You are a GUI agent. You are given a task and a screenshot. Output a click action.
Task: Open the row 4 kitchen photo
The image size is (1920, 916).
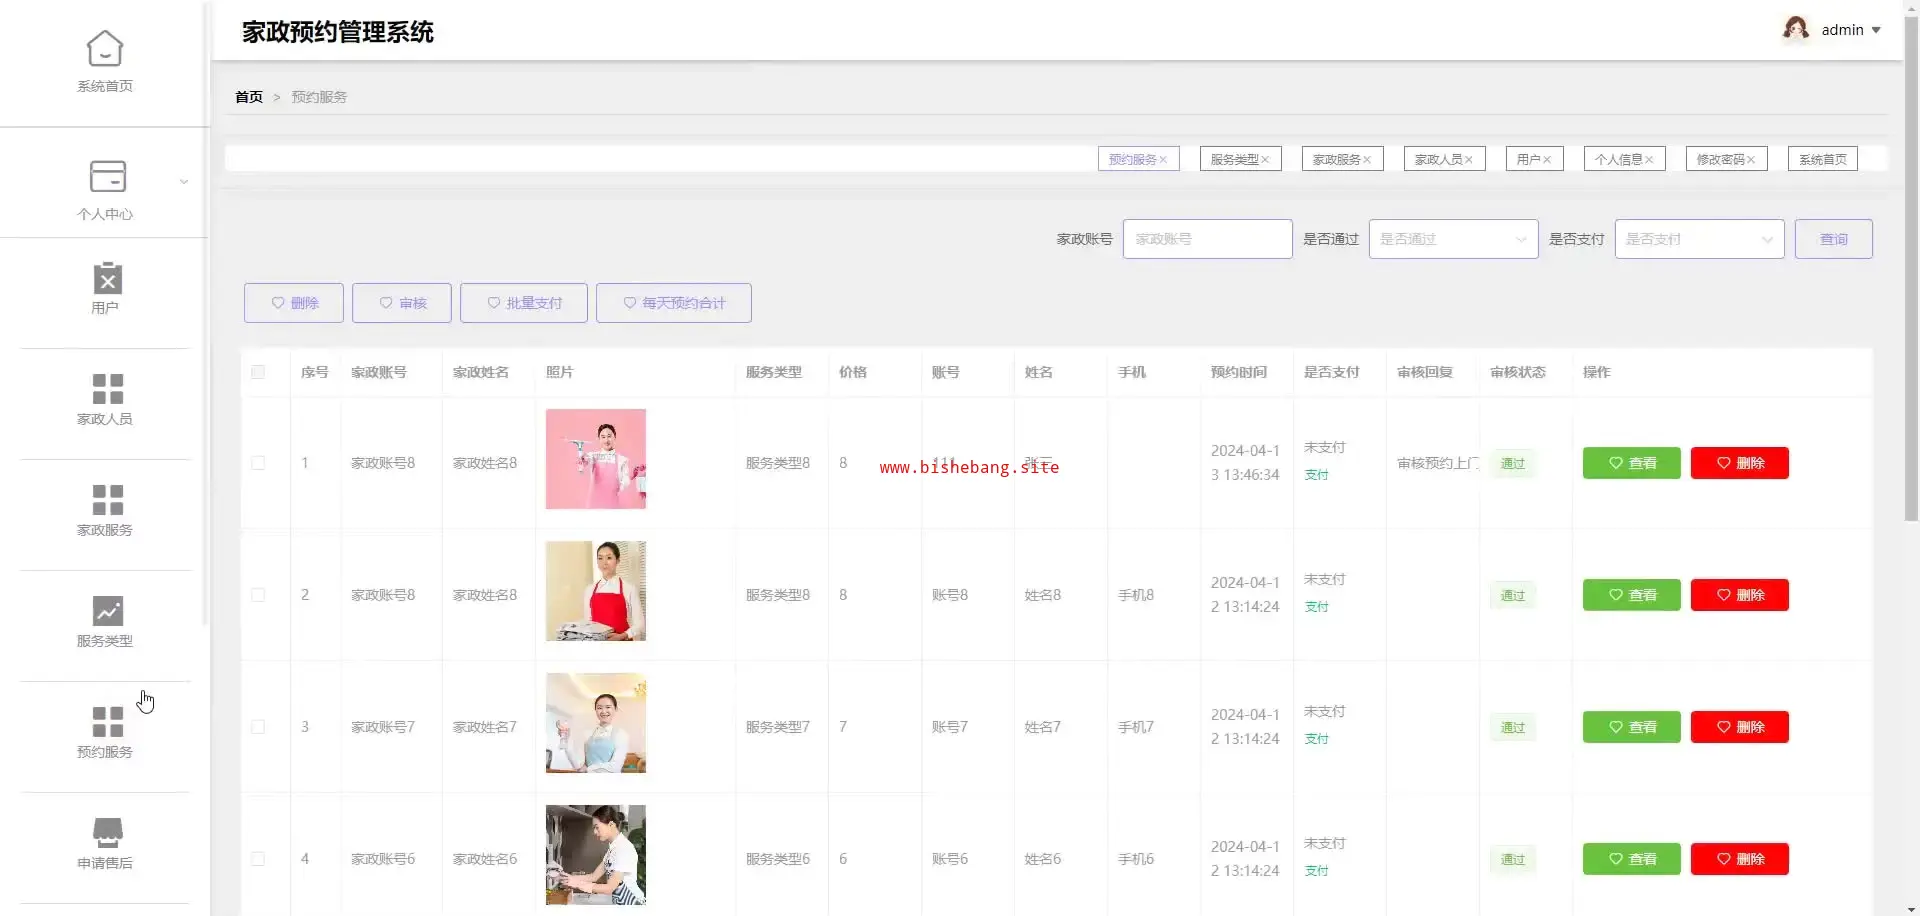pos(596,855)
